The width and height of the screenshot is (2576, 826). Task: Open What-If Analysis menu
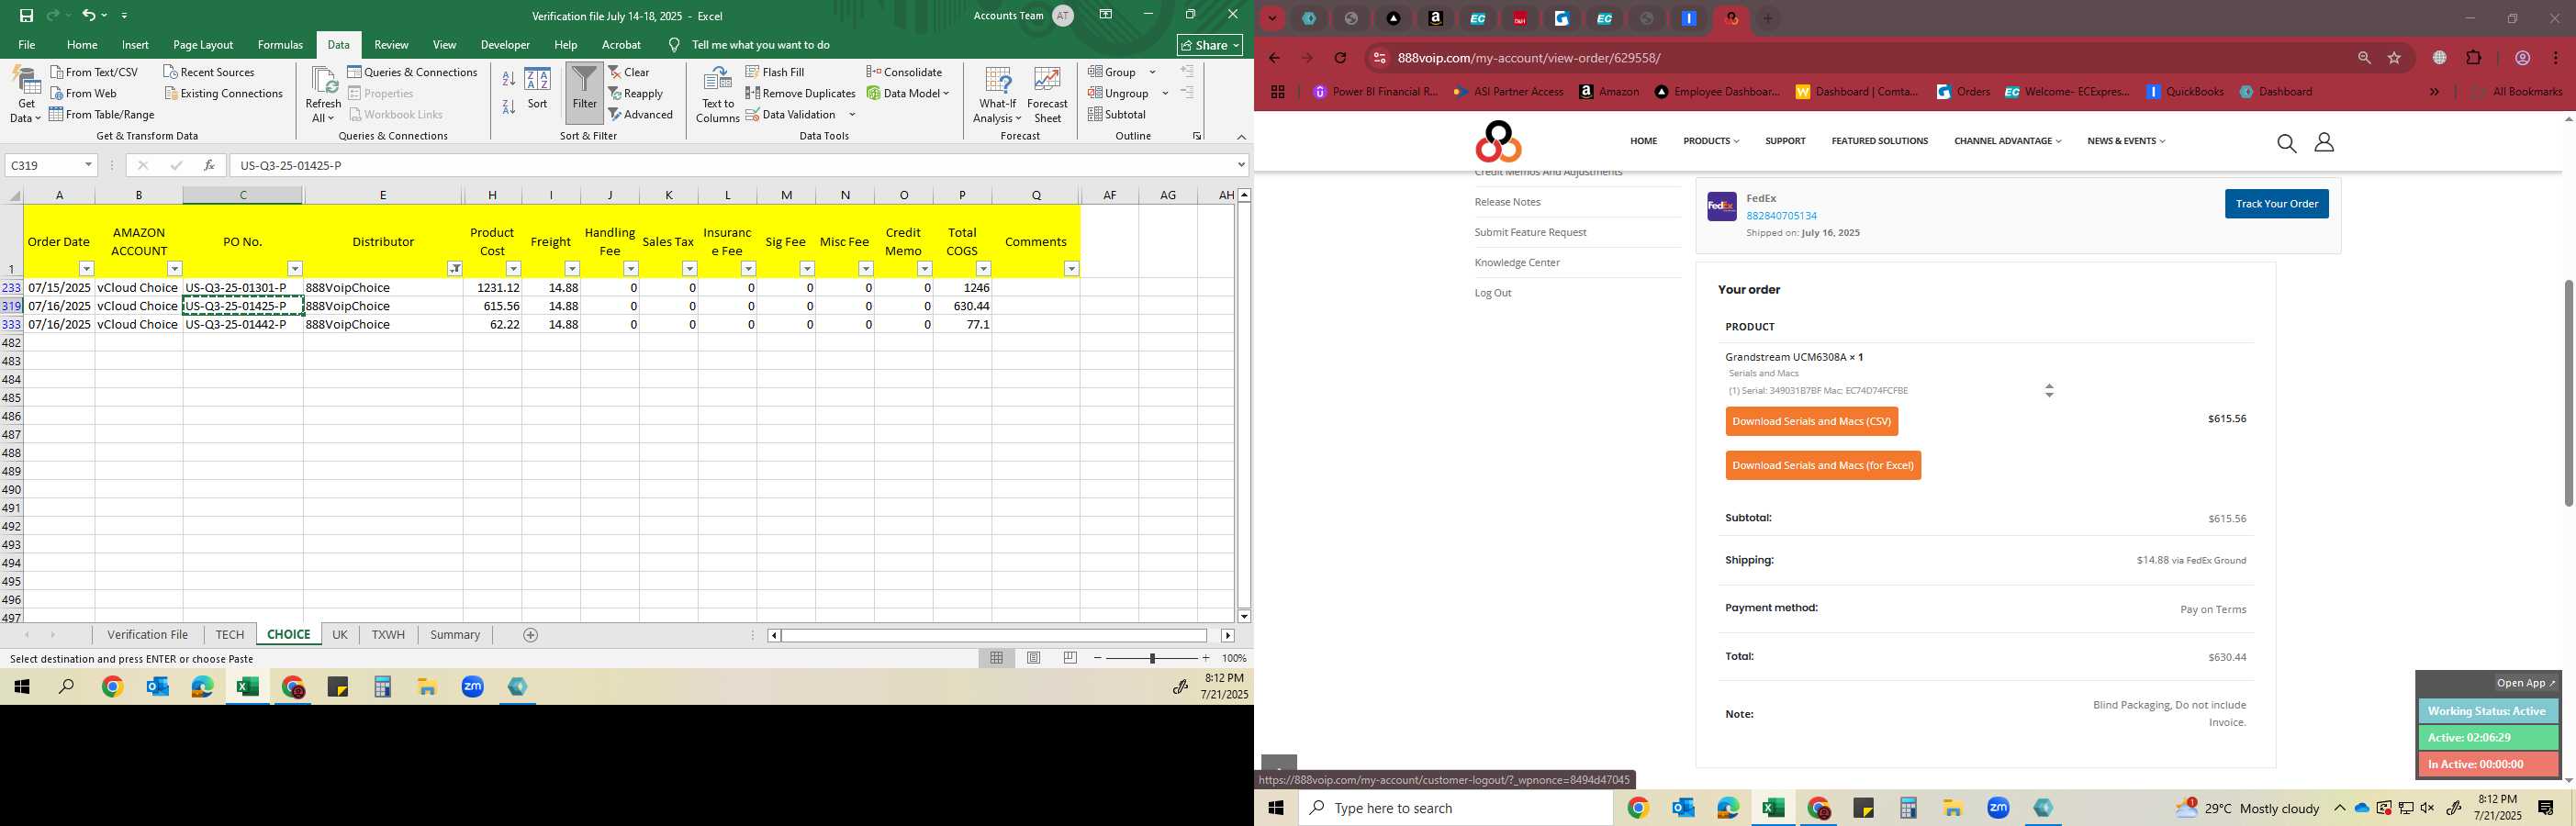pyautogui.click(x=998, y=96)
